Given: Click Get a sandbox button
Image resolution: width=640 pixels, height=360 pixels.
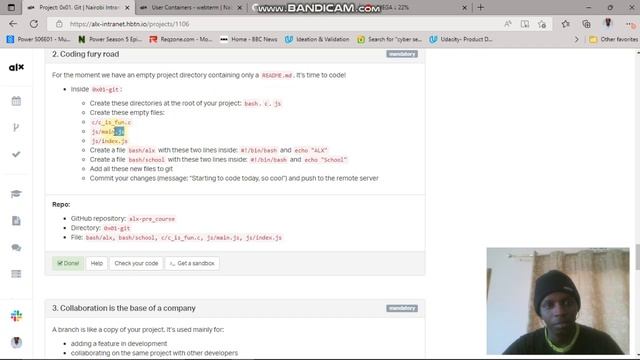Looking at the screenshot, I should pos(192,263).
